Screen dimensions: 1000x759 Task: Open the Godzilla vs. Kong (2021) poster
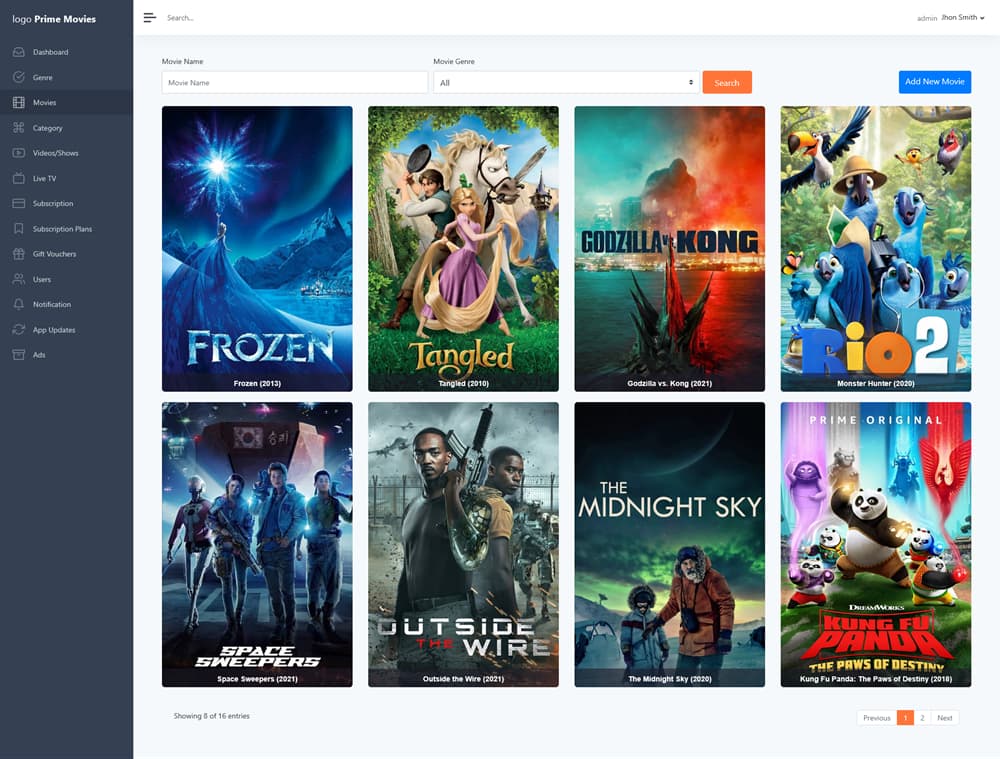670,249
